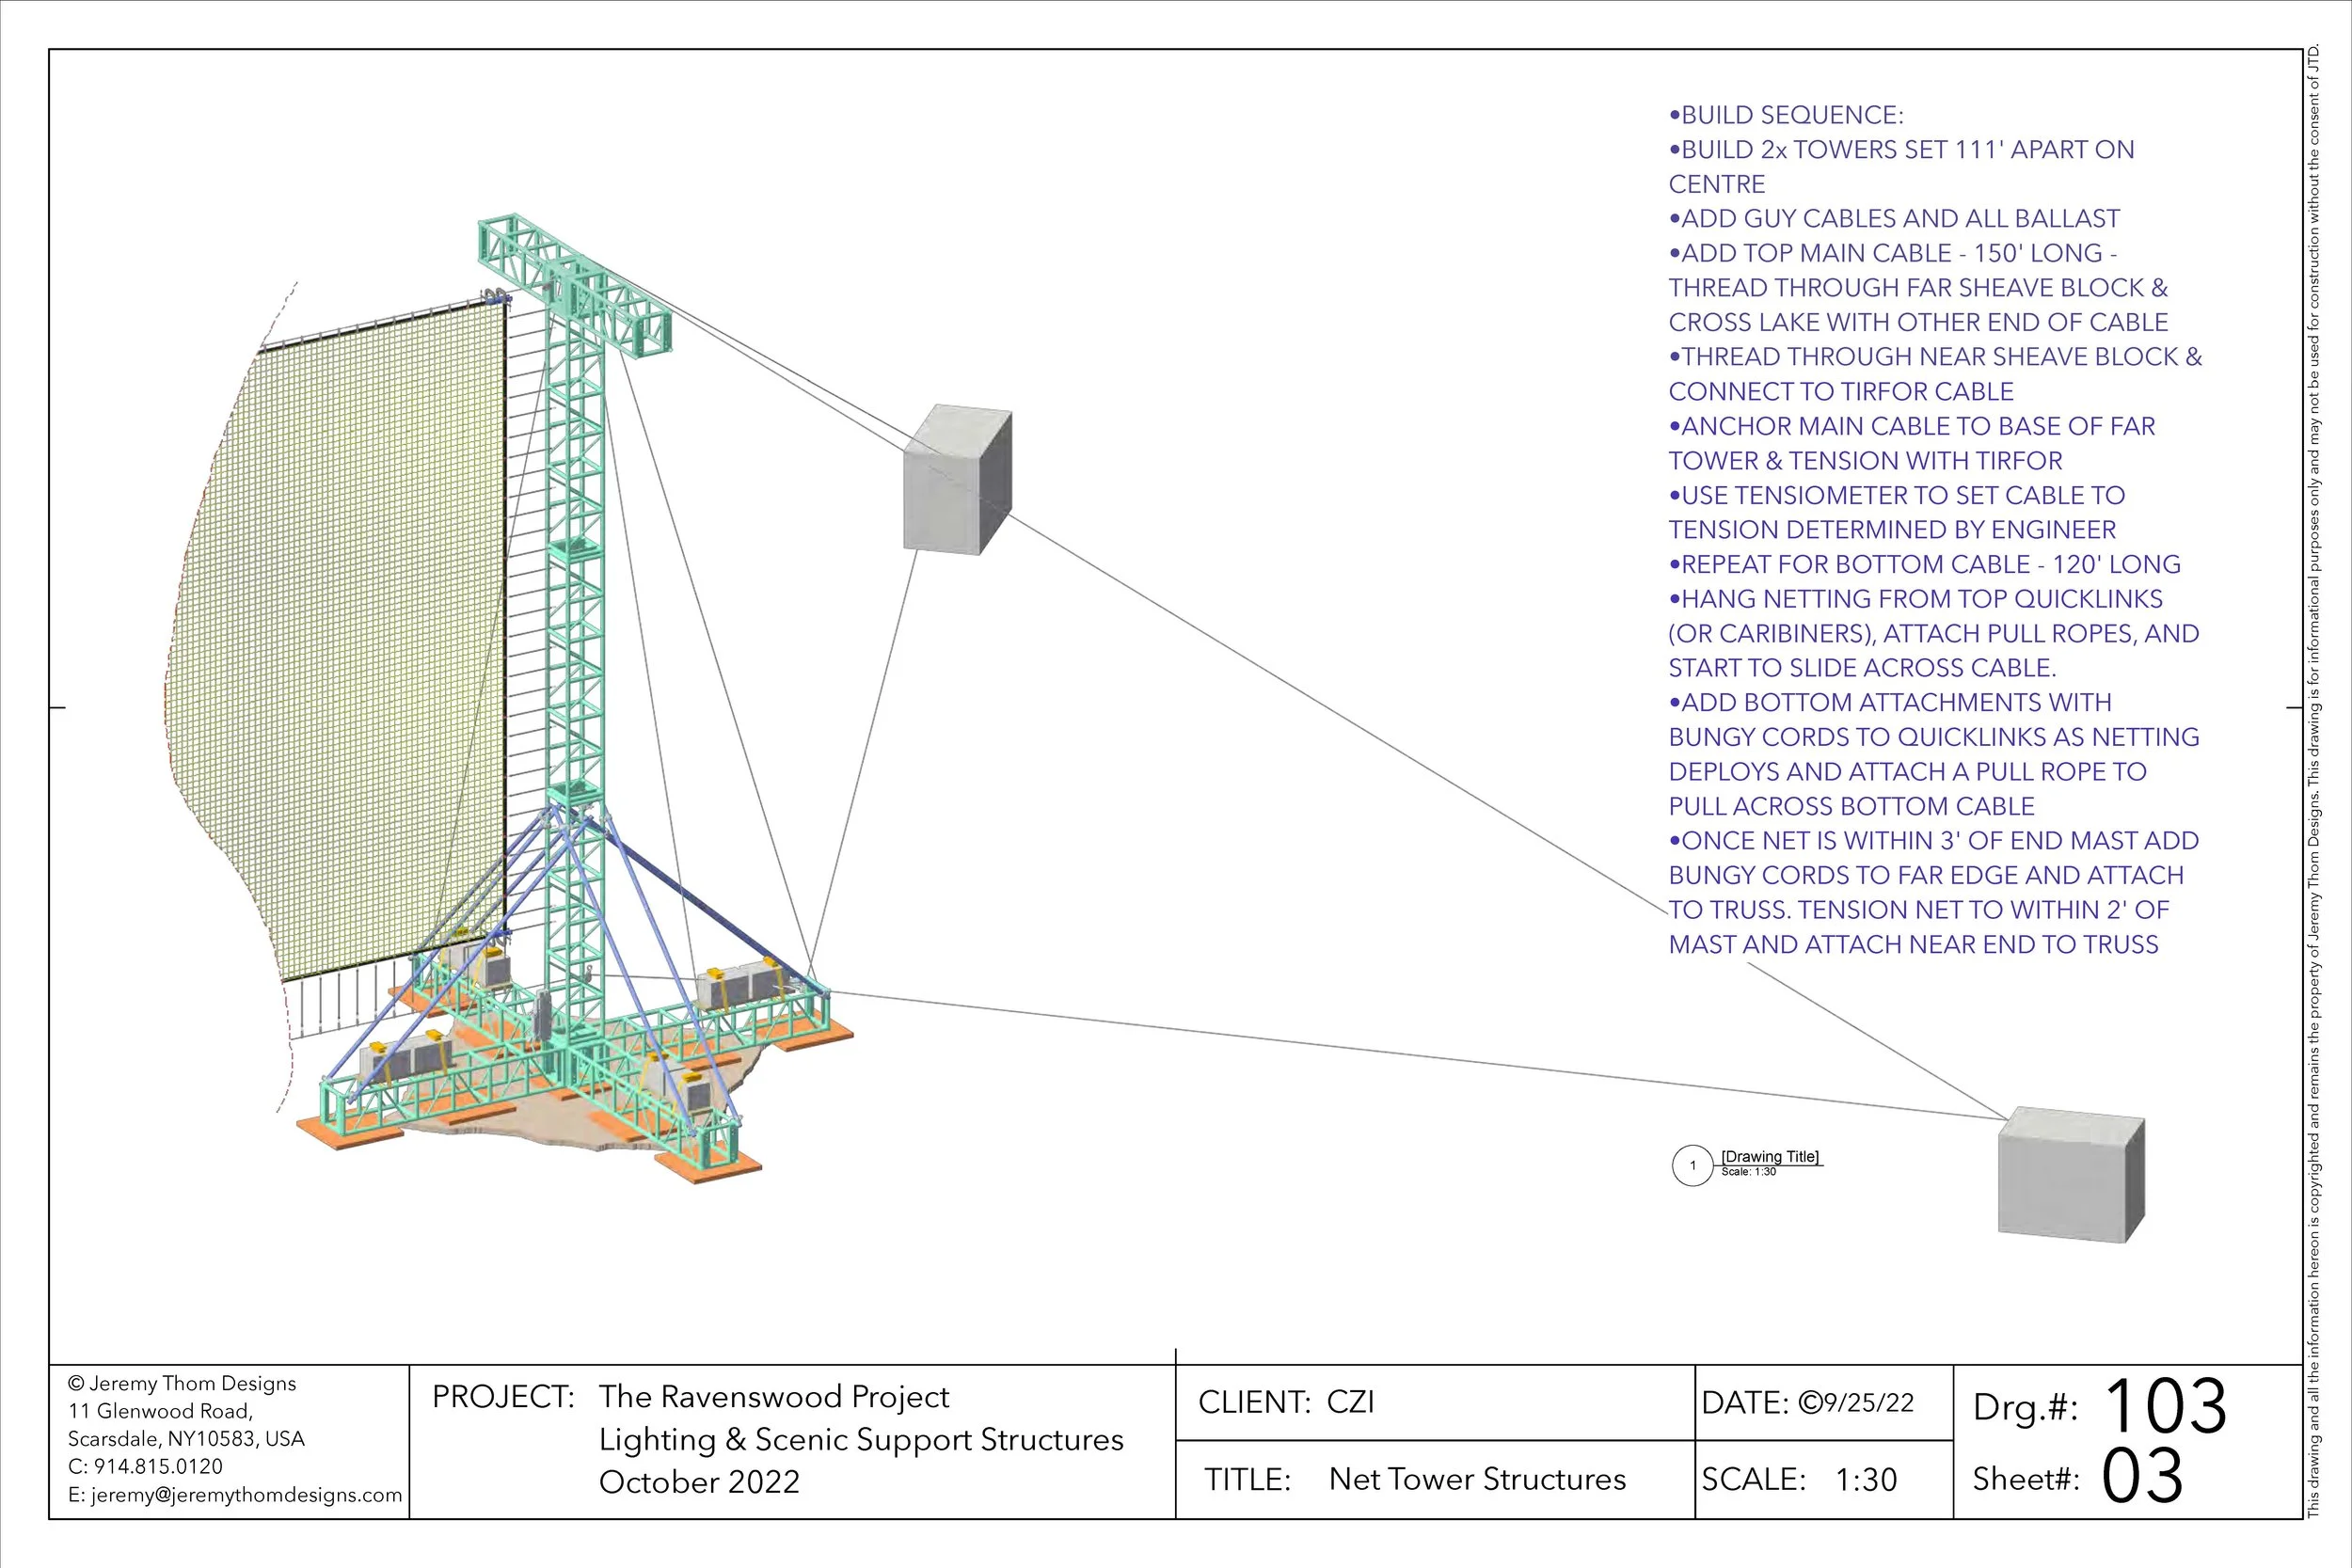Screen dimensions: 2352x1568
Task: Click the [Drawing Title] label
Action: [1769, 1156]
